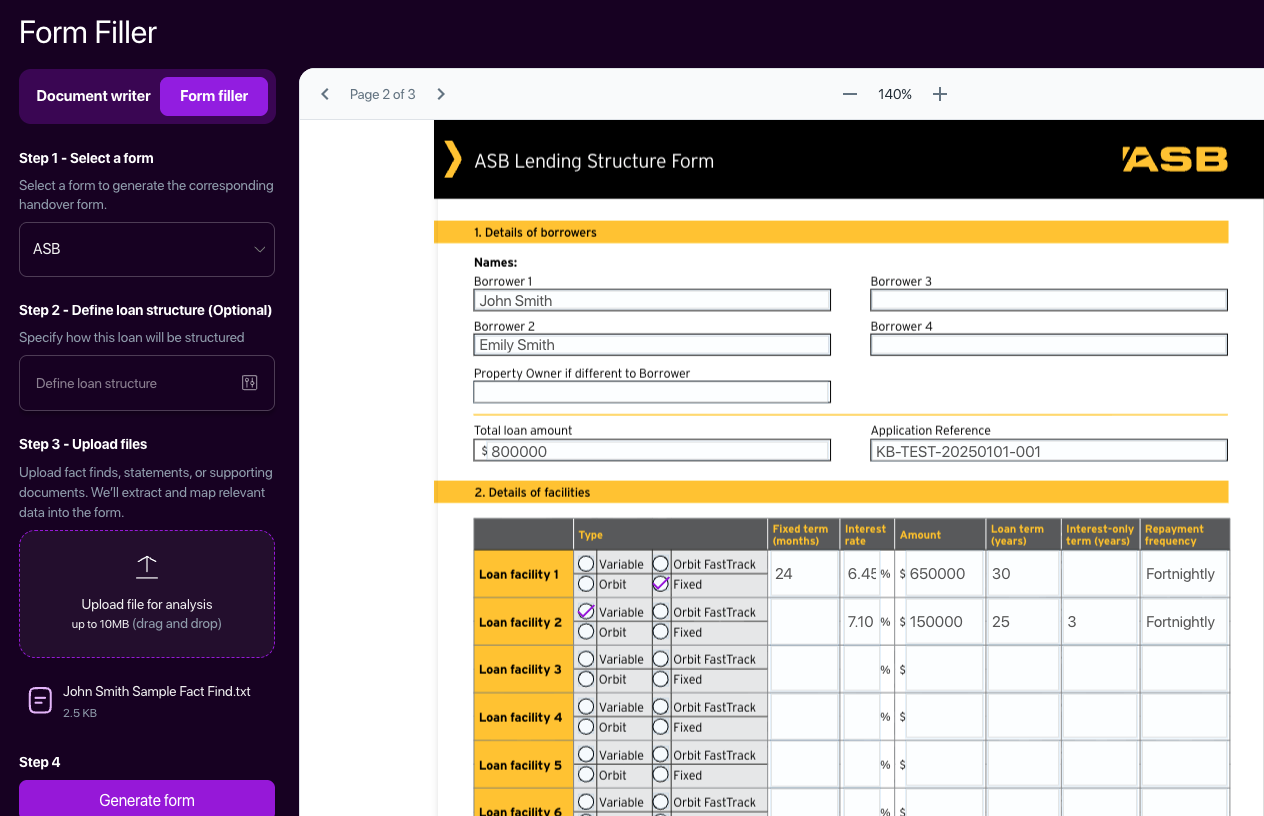This screenshot has height=816, width=1264.
Task: Click Repayment frequency for Loan facility 1
Action: pyautogui.click(x=1184, y=574)
